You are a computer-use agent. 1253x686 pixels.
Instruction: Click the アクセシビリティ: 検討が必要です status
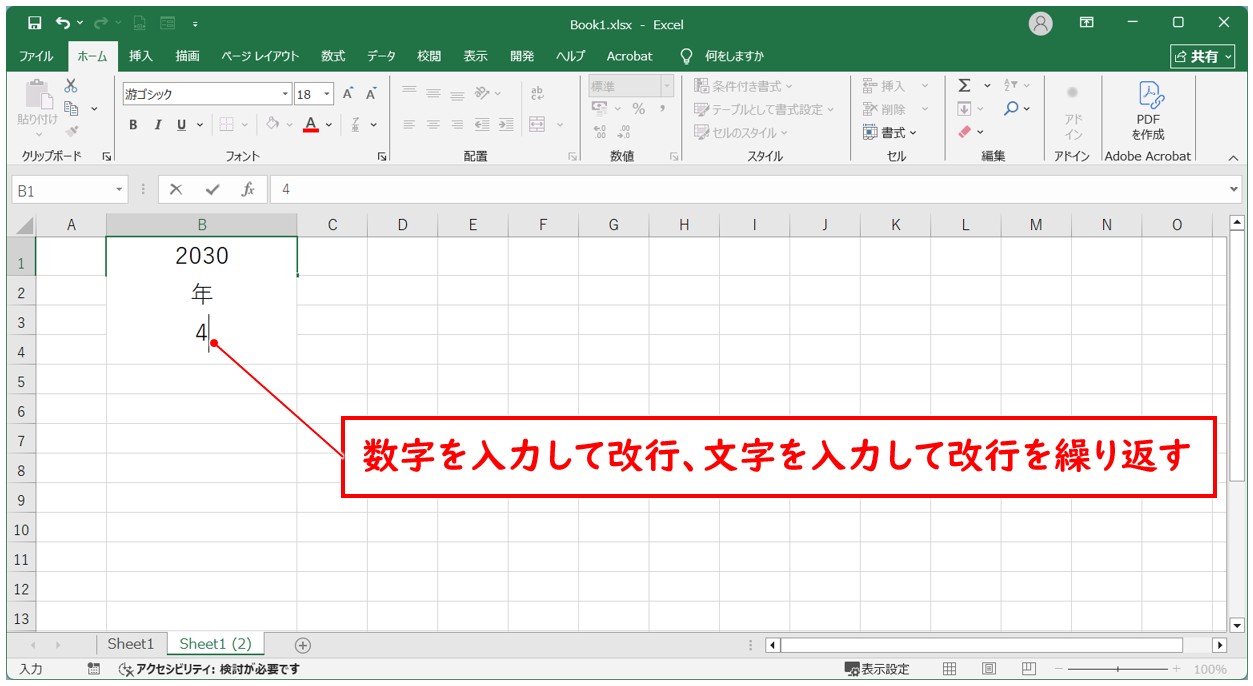pos(209,669)
